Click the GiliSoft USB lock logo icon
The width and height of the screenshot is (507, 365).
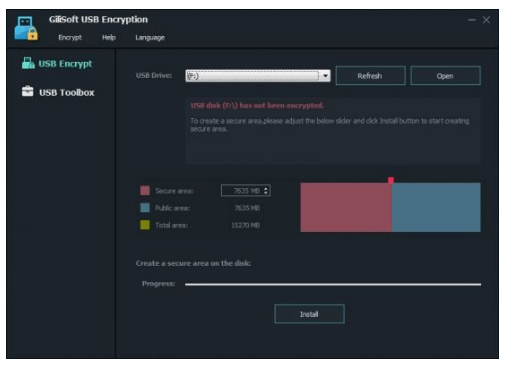tap(26, 28)
